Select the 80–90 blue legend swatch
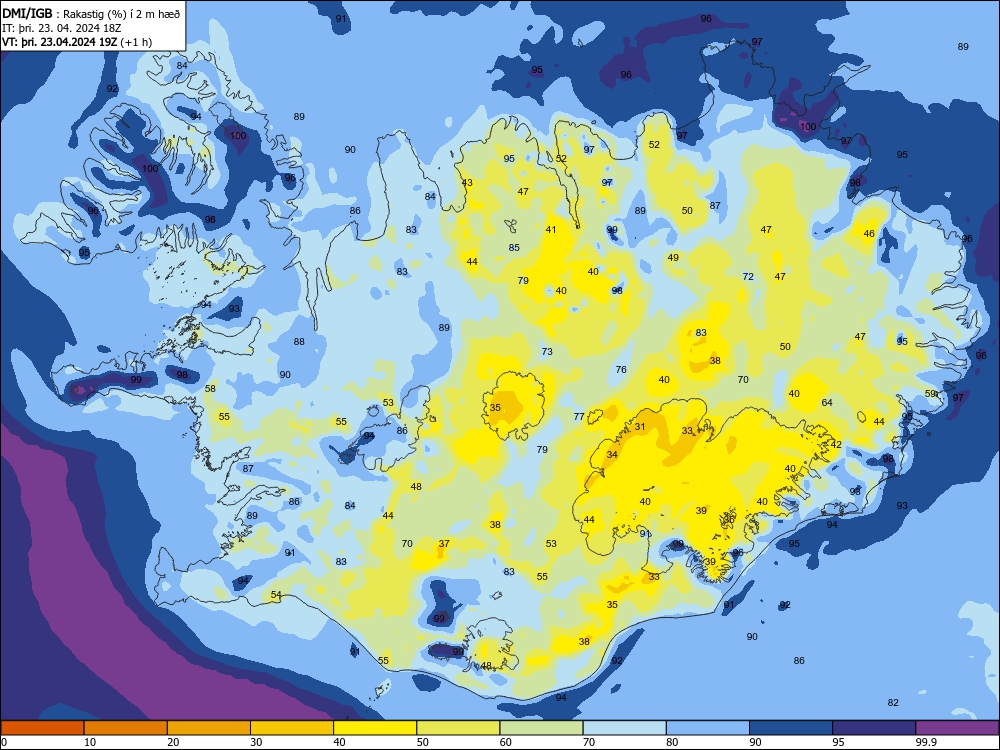The width and height of the screenshot is (1000, 750). [708, 728]
